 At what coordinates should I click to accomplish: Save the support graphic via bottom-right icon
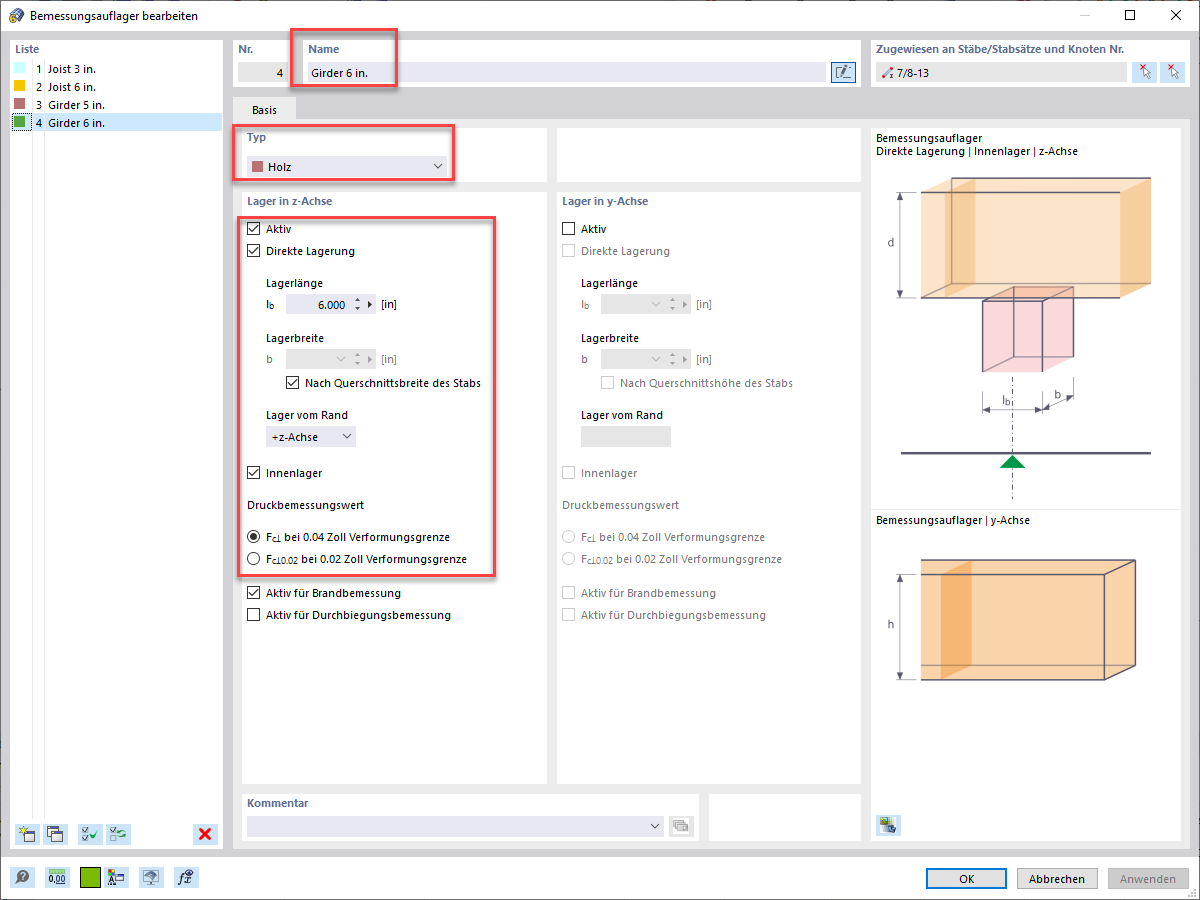(888, 825)
